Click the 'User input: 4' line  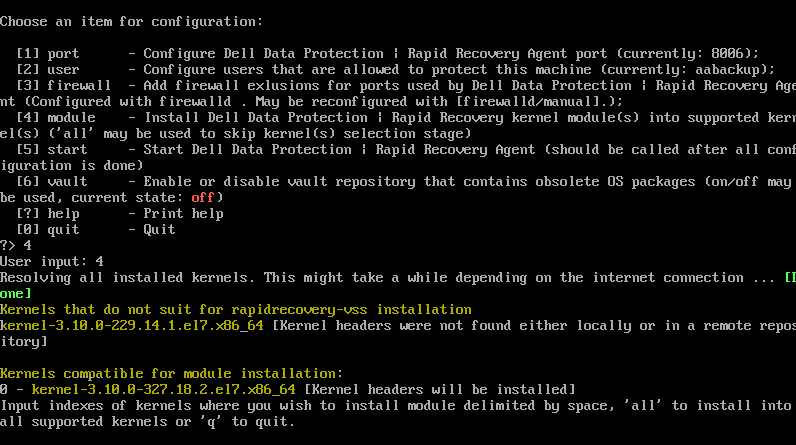(x=52, y=261)
